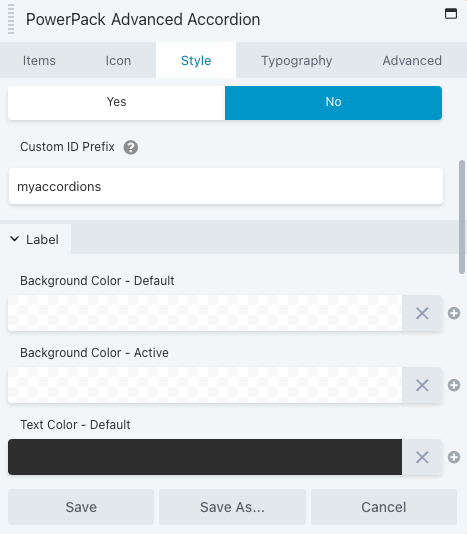Viewport: 467px width, 534px height.
Task: Grab the panel drag handle grip
Action: [11, 19]
